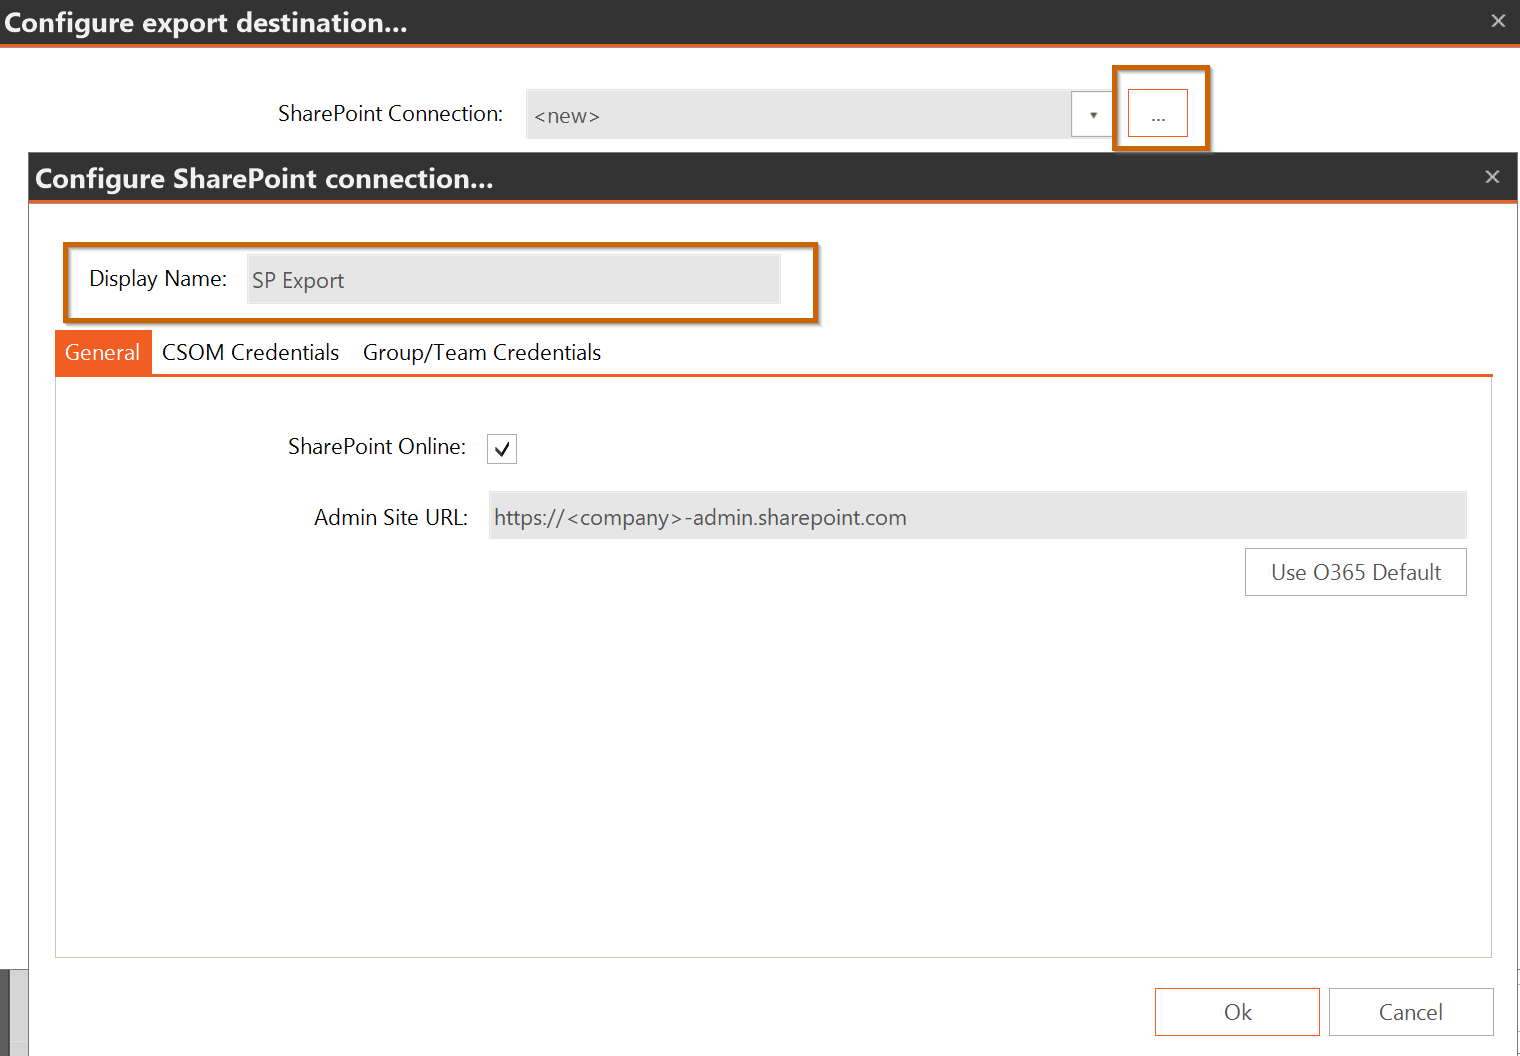Open the CSOM Credentials tab
Image resolution: width=1520 pixels, height=1056 pixels.
pyautogui.click(x=251, y=352)
